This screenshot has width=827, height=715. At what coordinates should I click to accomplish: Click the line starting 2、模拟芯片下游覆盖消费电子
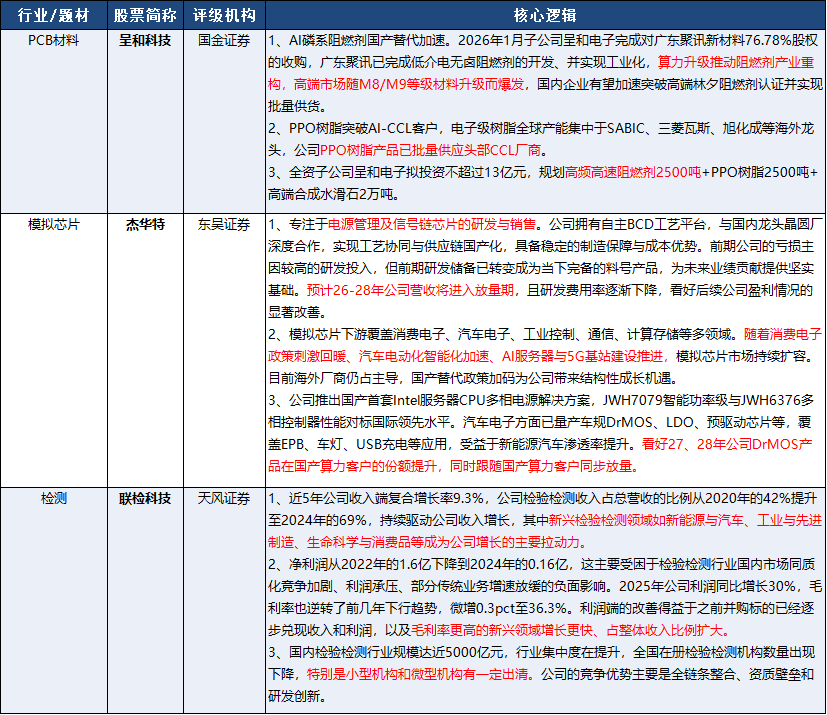coord(545,334)
